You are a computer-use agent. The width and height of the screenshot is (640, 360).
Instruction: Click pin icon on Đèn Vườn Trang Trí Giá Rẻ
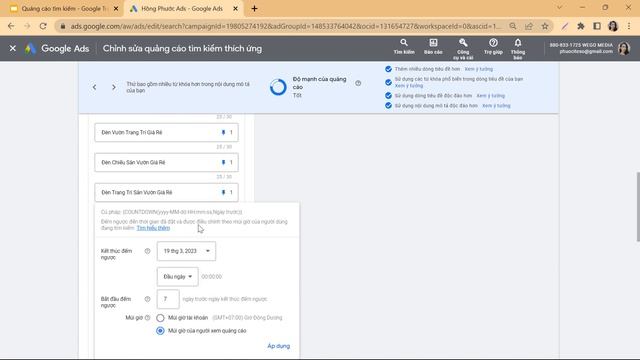(223, 132)
